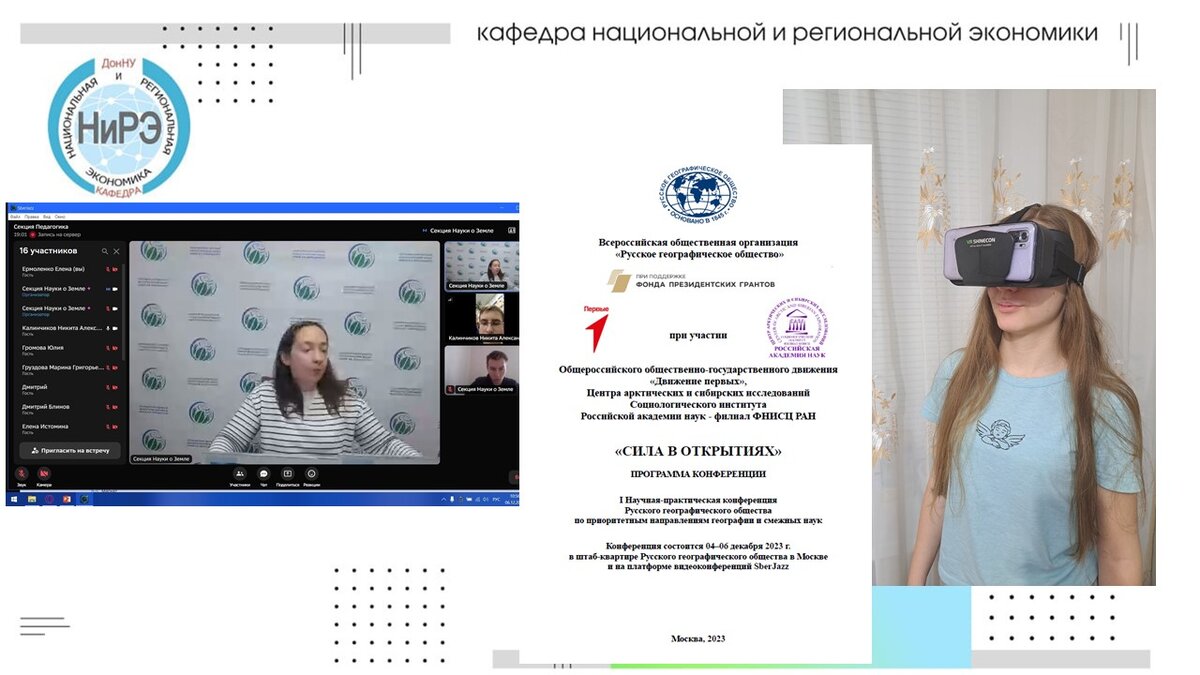This screenshot has height=675, width=1200.
Task: Show hidden tray icons chevron
Action: 444,499
